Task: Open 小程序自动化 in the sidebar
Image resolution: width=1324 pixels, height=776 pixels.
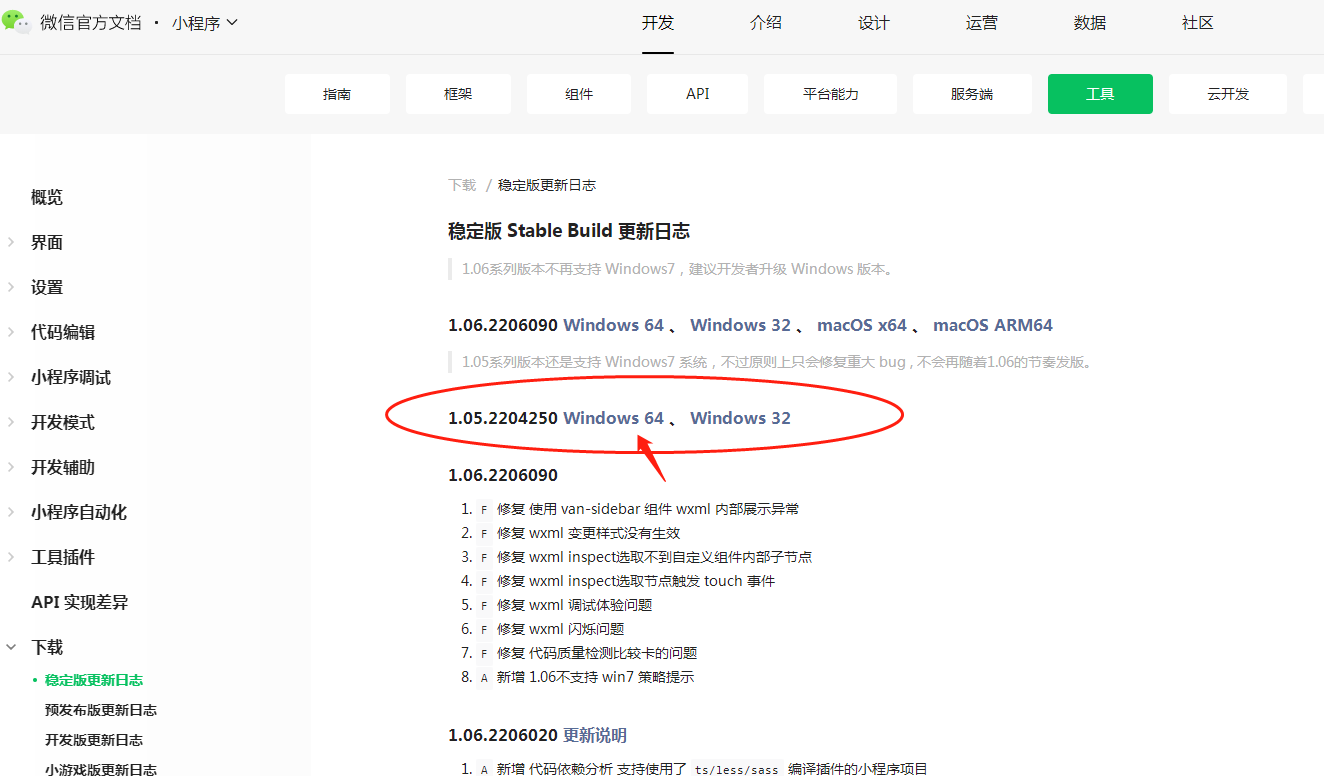Action: click(79, 512)
